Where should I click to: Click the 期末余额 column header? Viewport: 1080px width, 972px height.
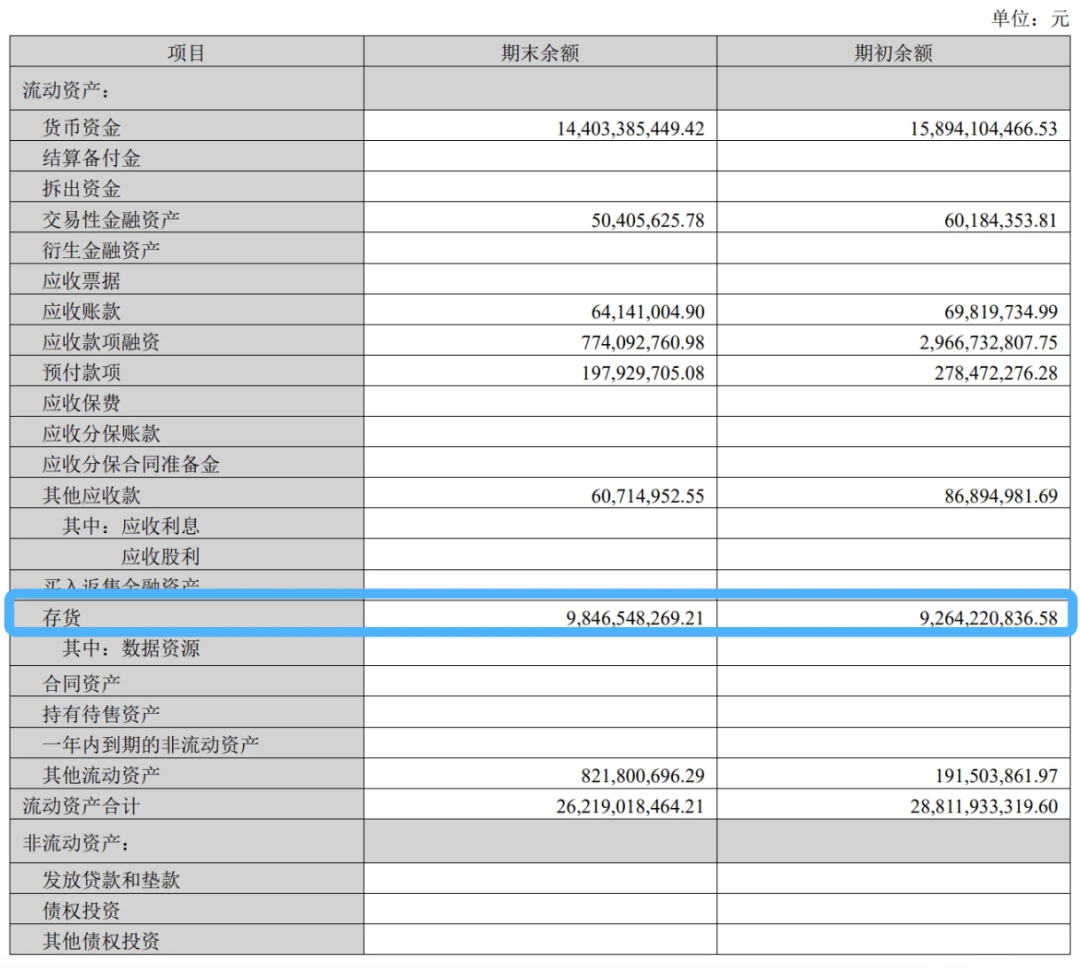point(539,54)
